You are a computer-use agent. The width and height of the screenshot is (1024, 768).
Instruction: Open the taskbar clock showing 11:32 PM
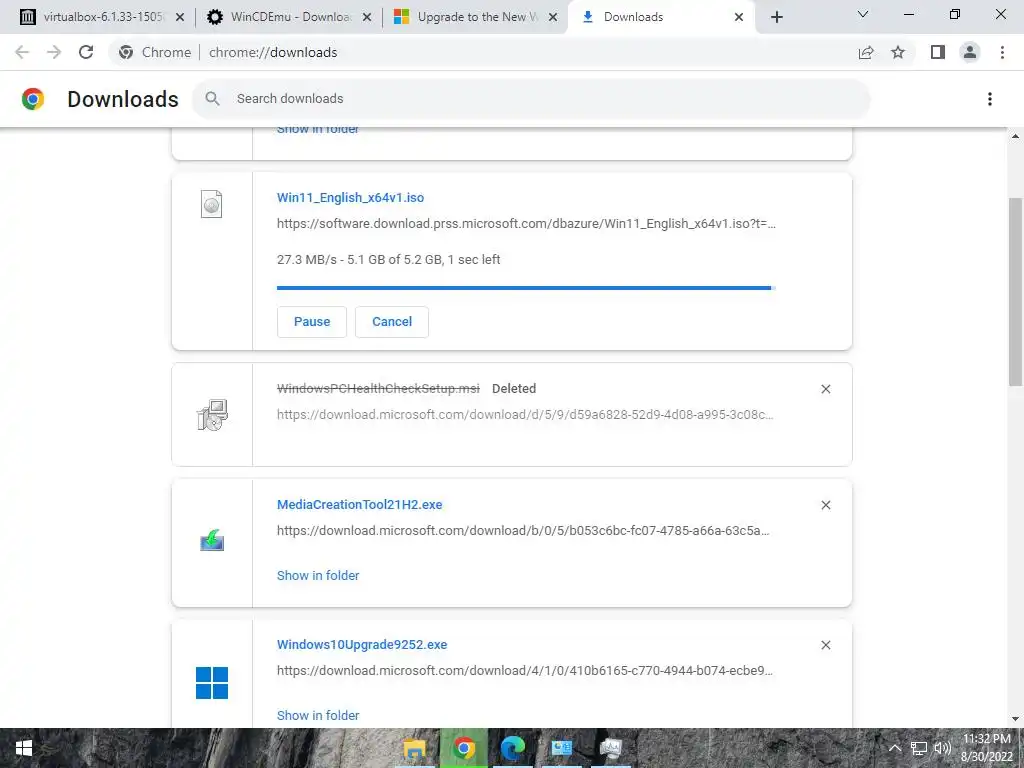[x=987, y=748]
